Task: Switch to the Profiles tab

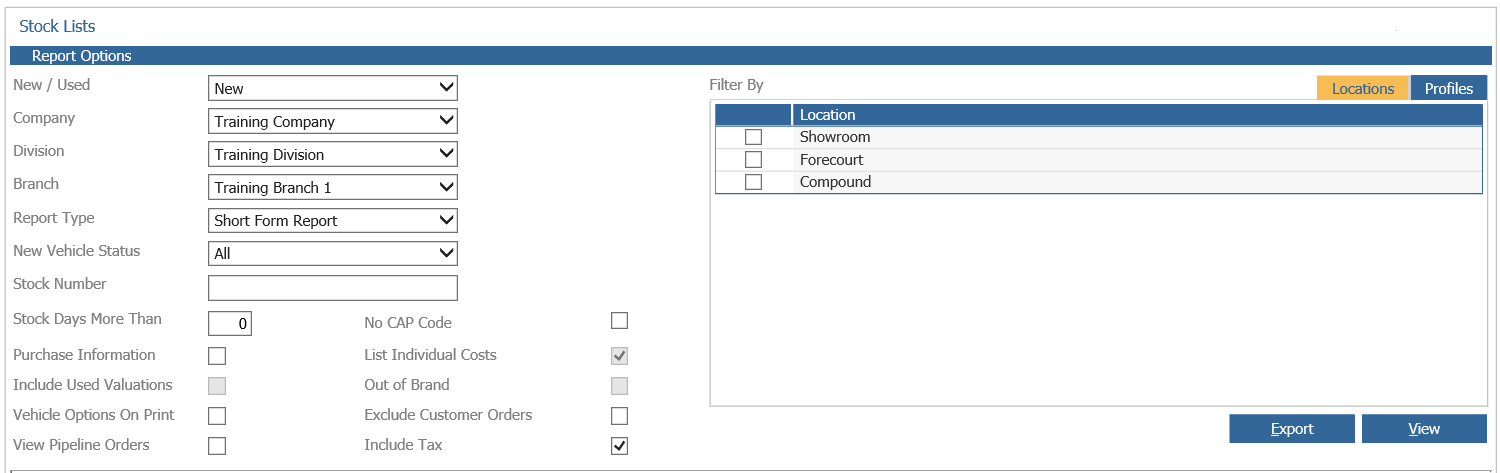Action: 1449,88
